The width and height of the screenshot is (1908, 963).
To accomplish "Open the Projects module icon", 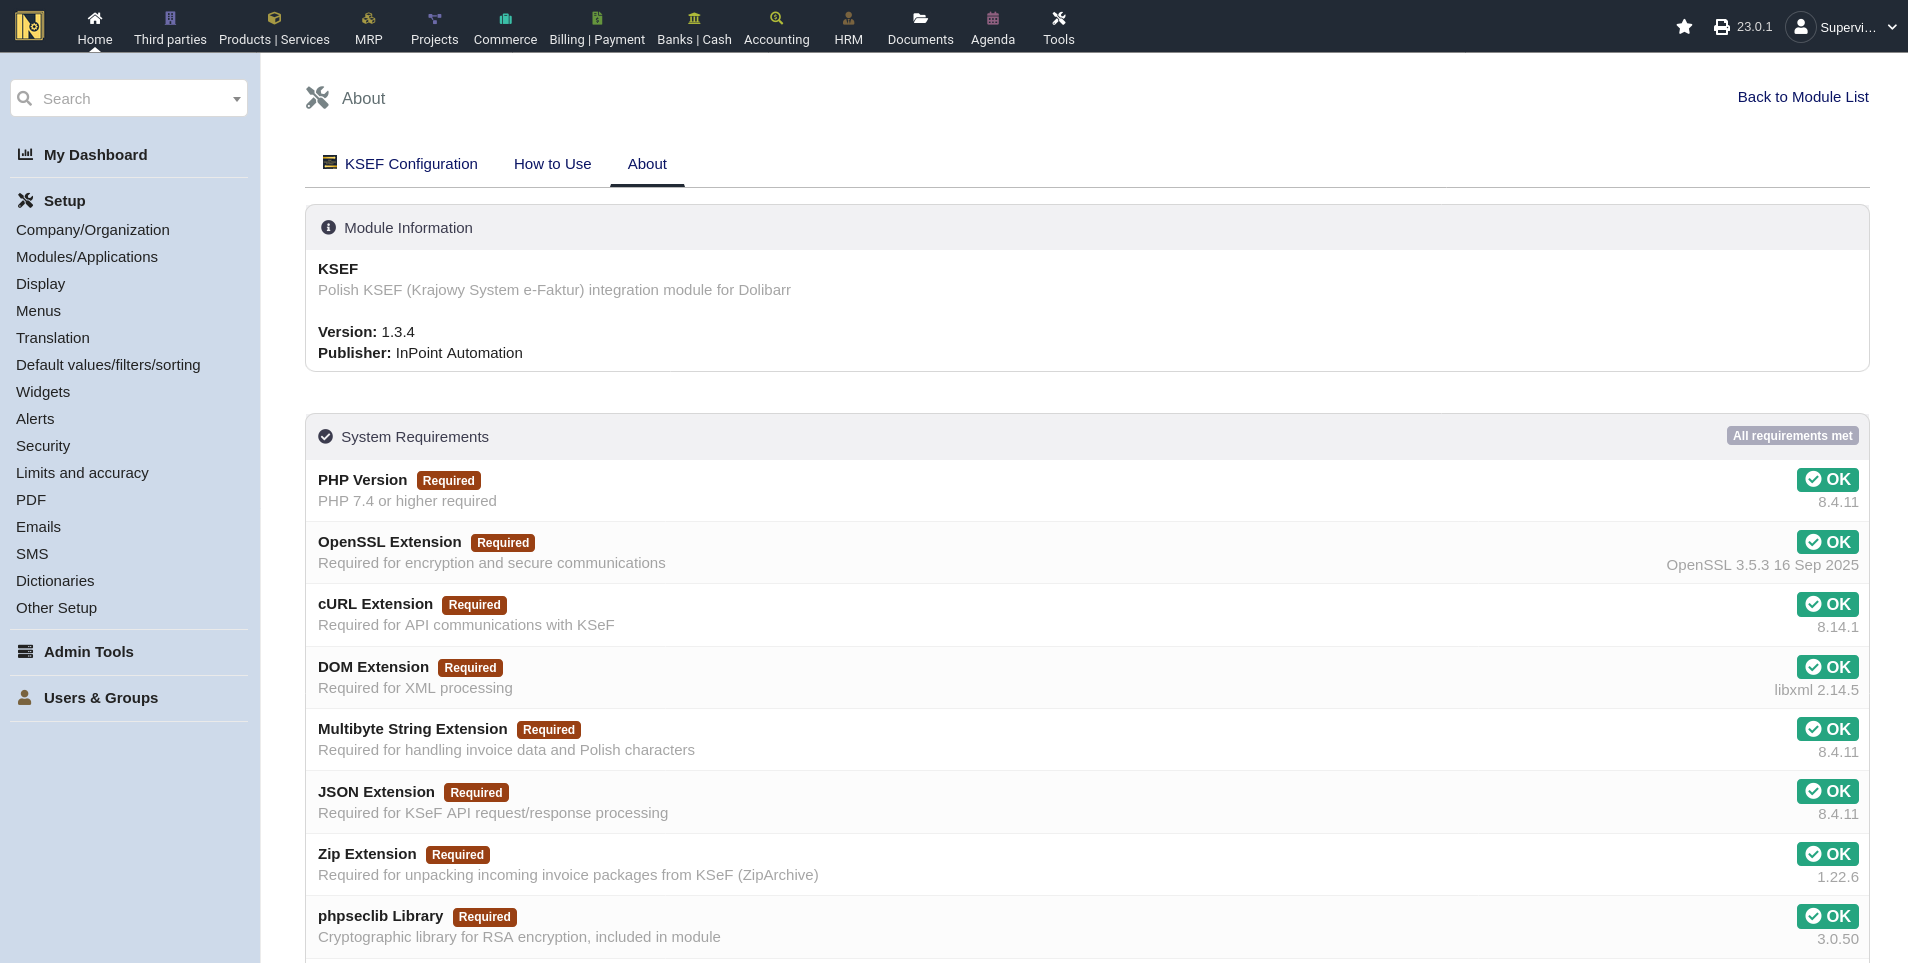I will (434, 18).
